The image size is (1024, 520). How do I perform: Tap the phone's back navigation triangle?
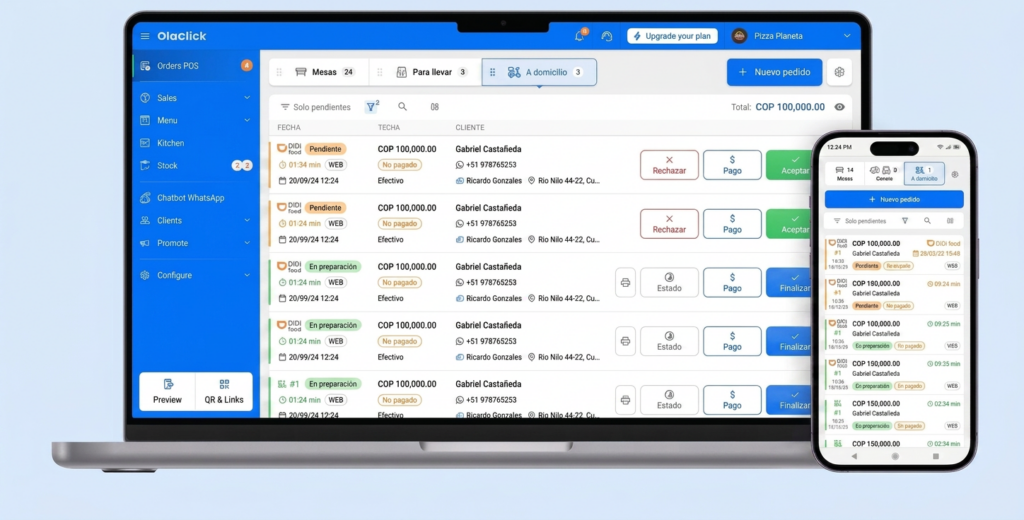coord(854,457)
